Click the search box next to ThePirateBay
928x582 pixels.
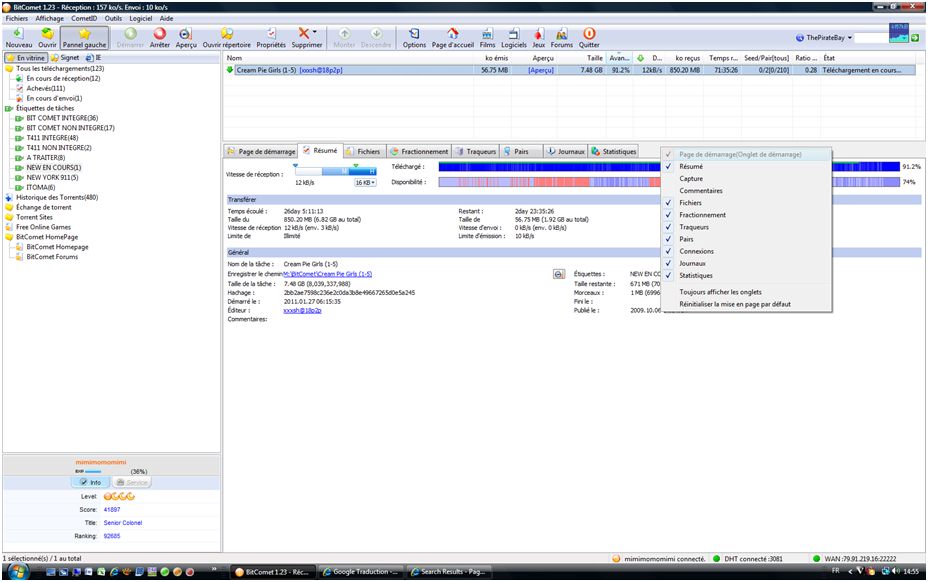[x=871, y=38]
